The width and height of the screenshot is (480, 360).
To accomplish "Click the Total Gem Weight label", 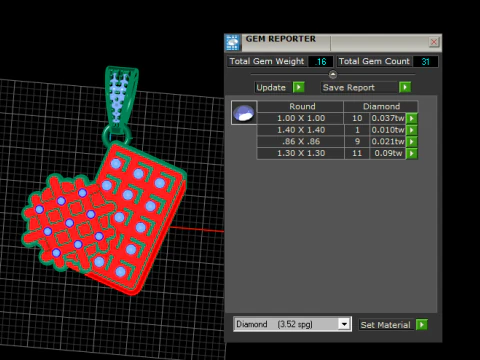I will click(267, 61).
